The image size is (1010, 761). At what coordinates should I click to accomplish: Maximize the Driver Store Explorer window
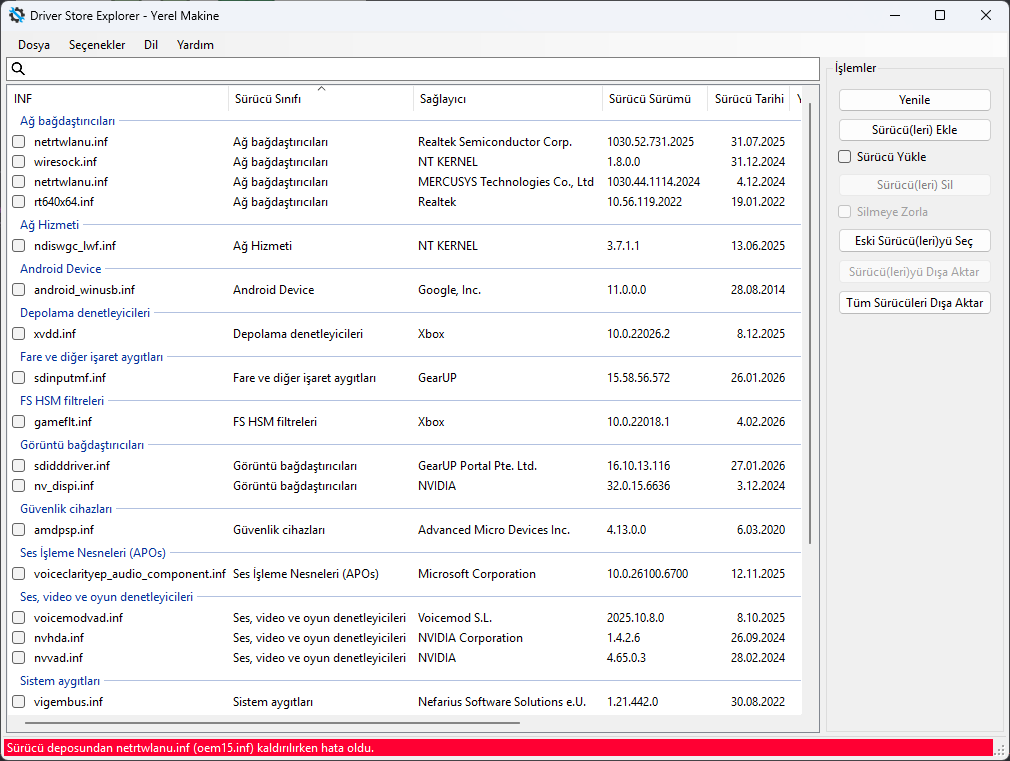click(940, 15)
